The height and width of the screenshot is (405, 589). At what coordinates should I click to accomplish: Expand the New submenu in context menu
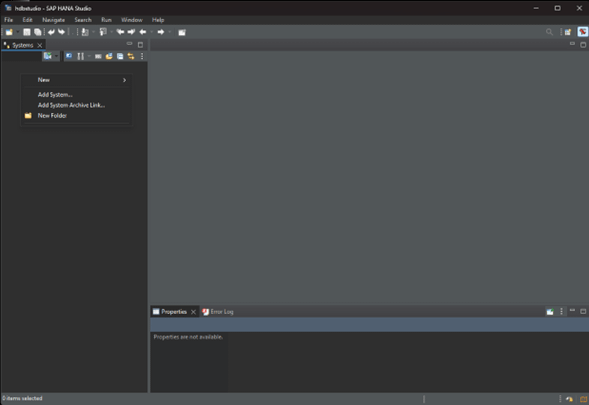76,80
